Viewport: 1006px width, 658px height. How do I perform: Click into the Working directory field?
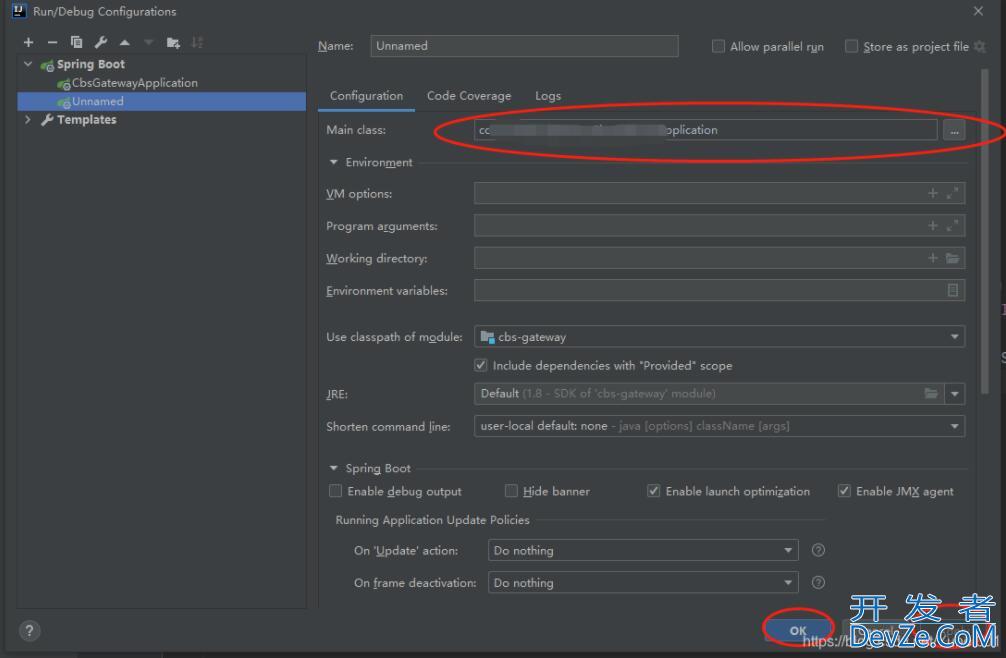point(719,258)
